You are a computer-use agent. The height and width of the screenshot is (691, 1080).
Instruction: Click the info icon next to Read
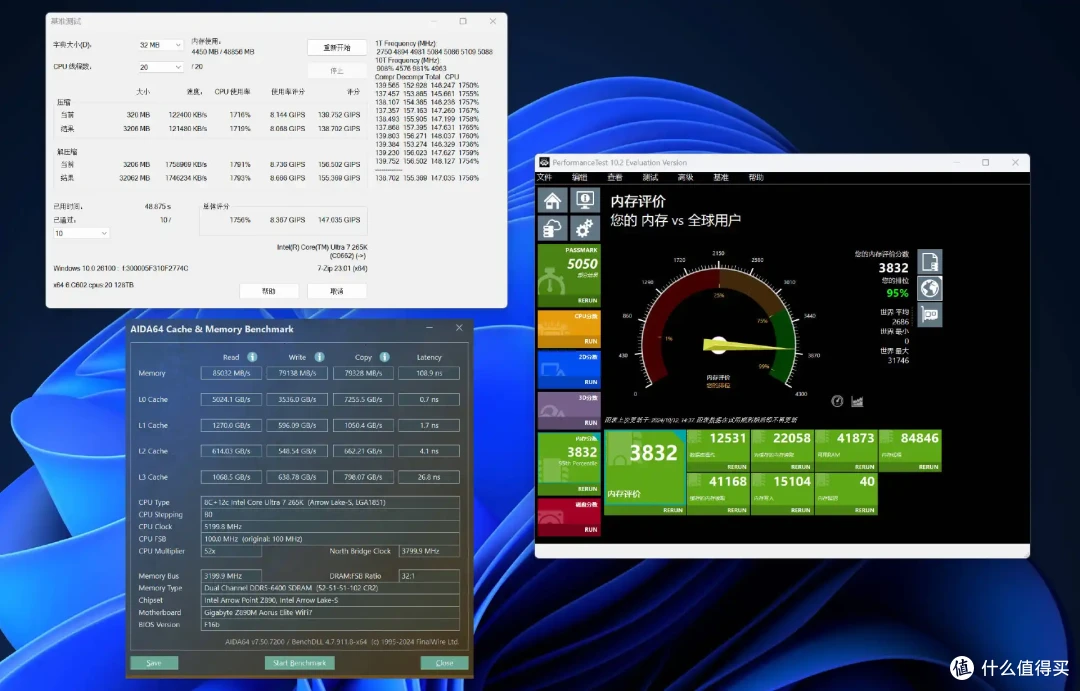tap(252, 357)
